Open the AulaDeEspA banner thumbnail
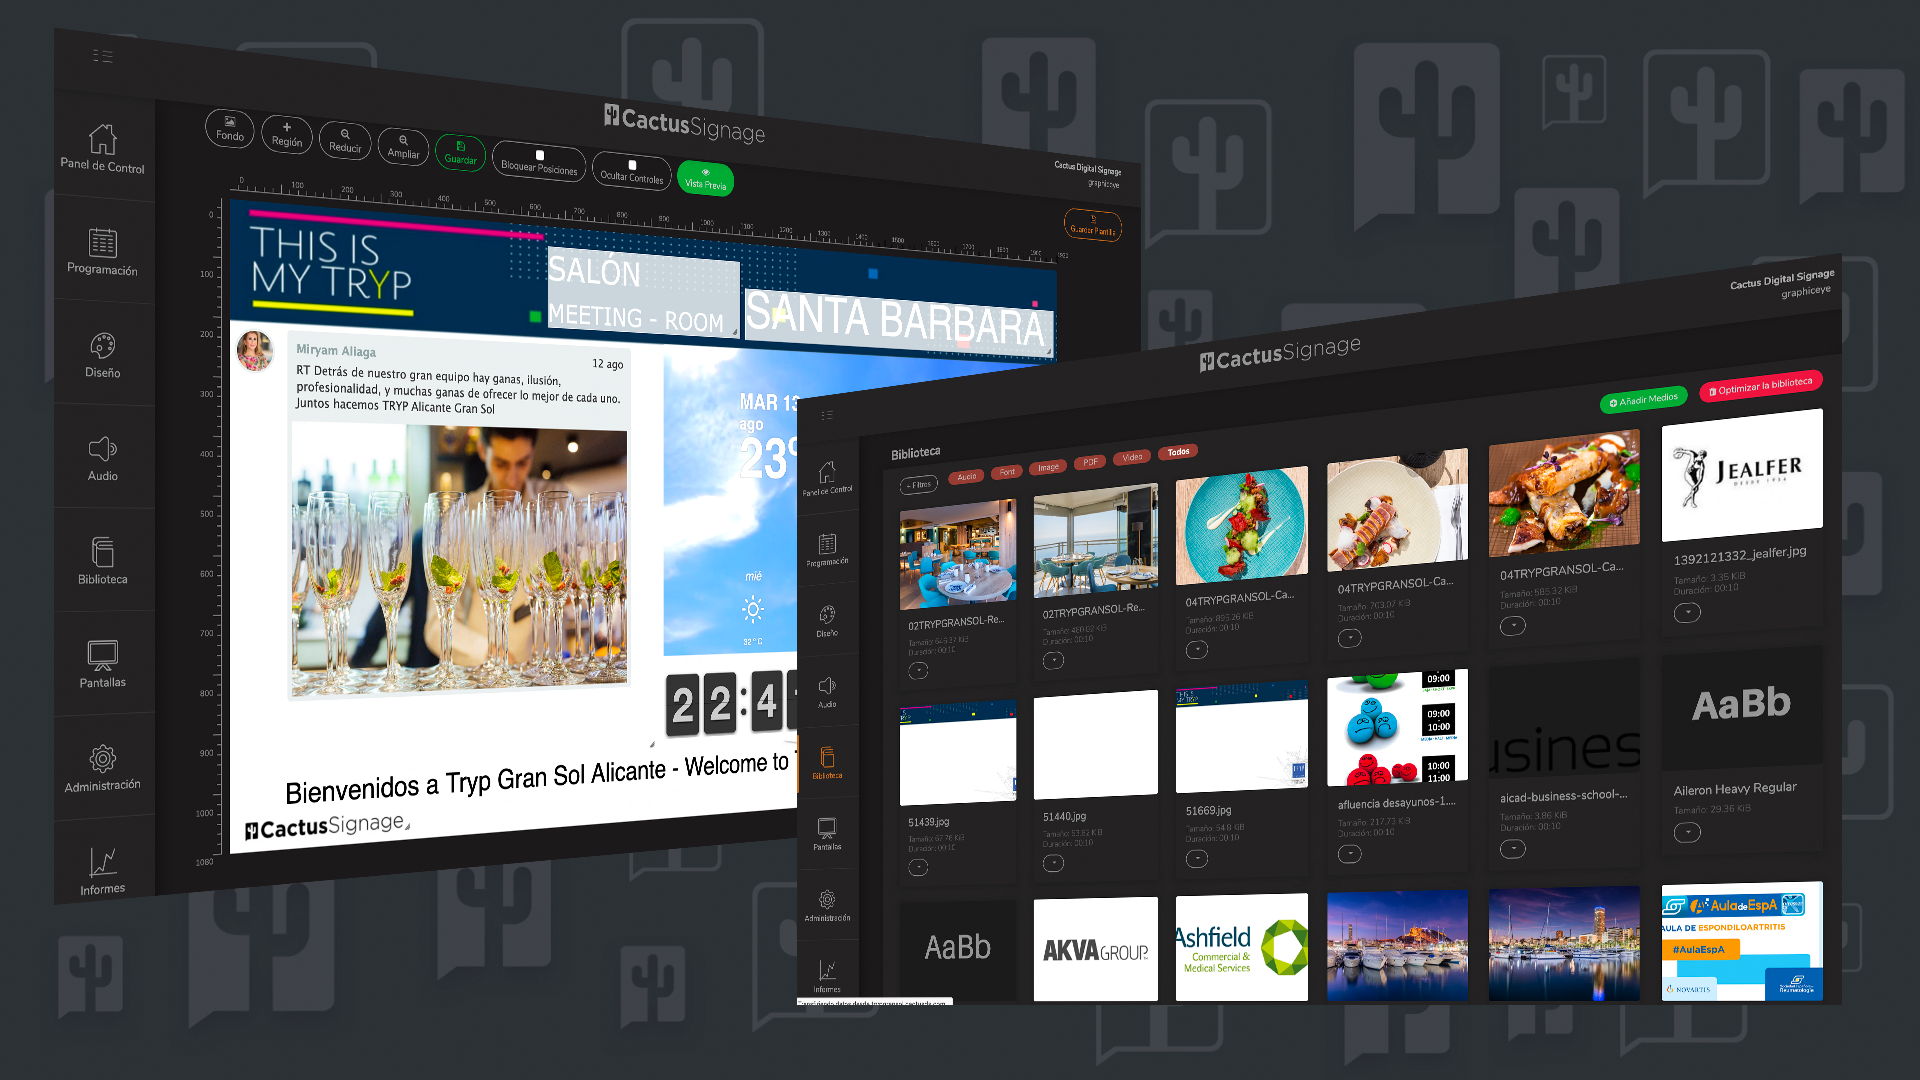This screenshot has width=1920, height=1080. [1742, 941]
